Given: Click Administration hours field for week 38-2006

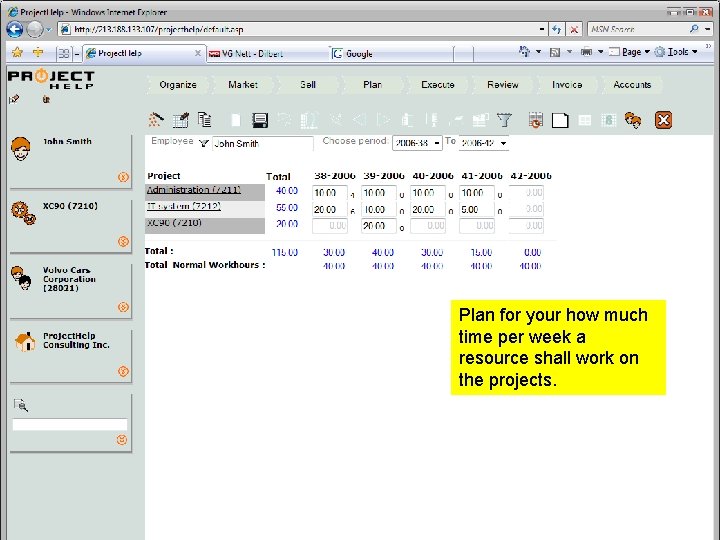Looking at the screenshot, I should (x=330, y=193).
